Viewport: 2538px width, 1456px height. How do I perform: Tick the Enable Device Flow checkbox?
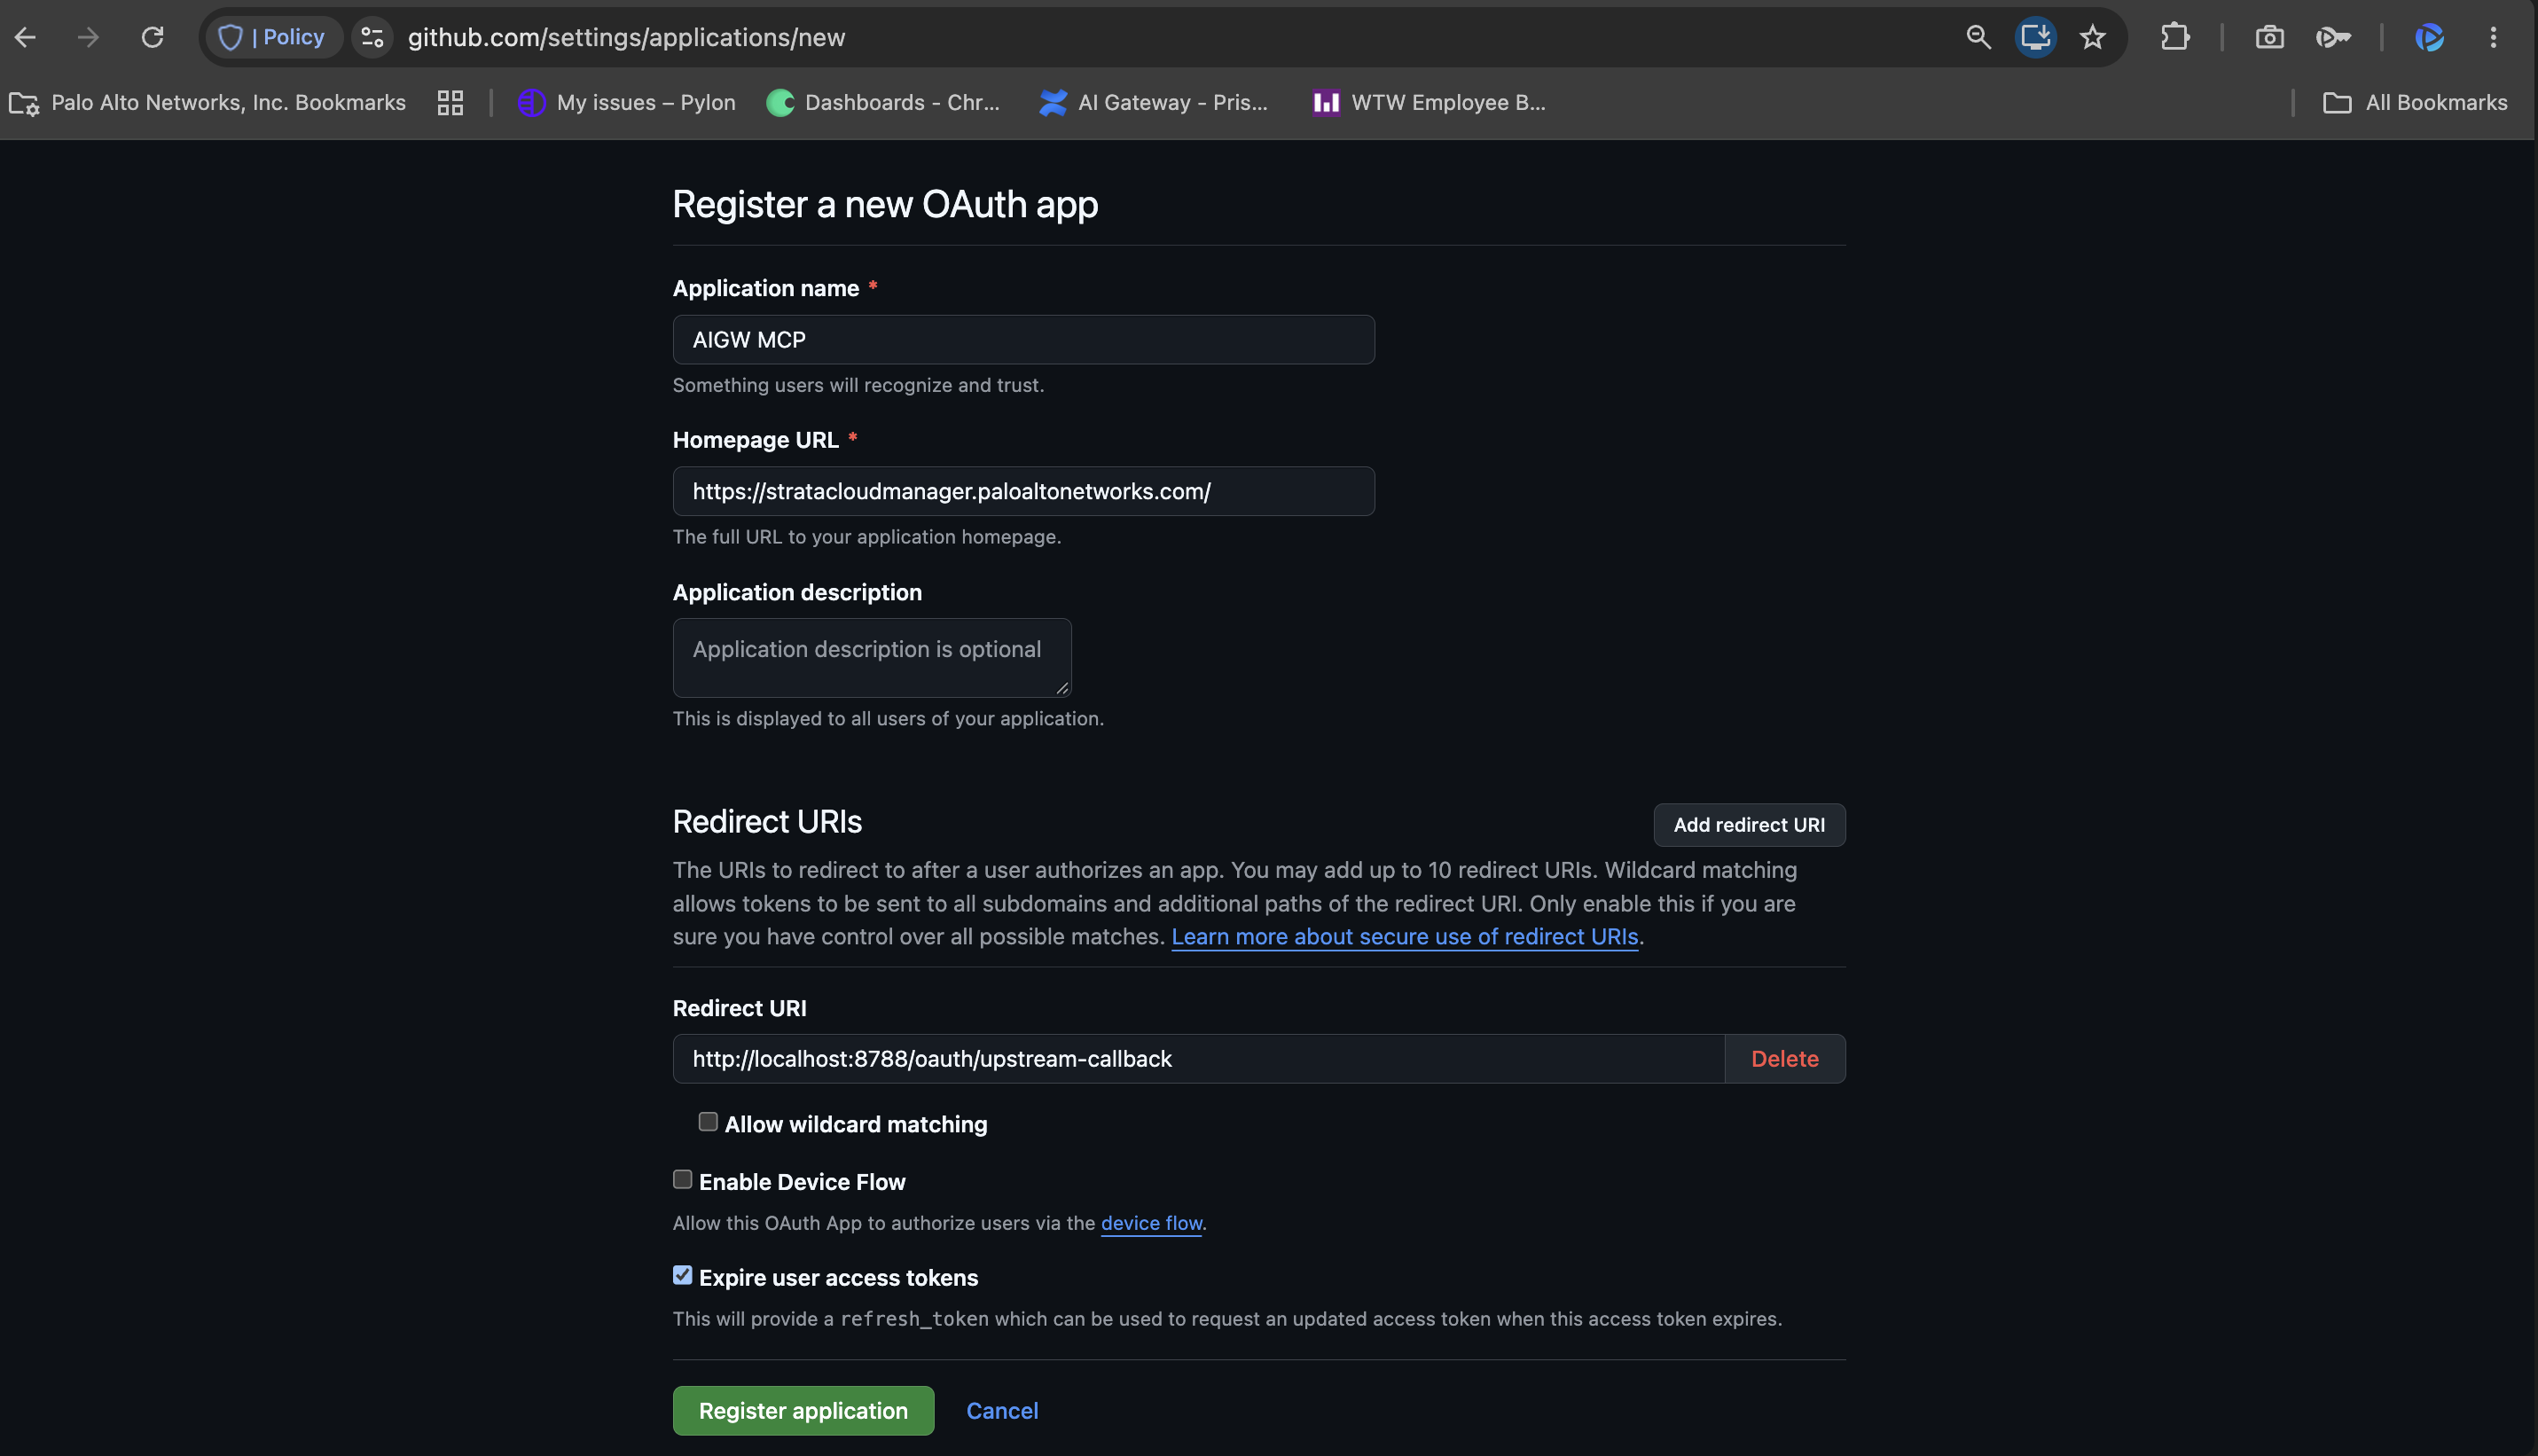(x=682, y=1180)
